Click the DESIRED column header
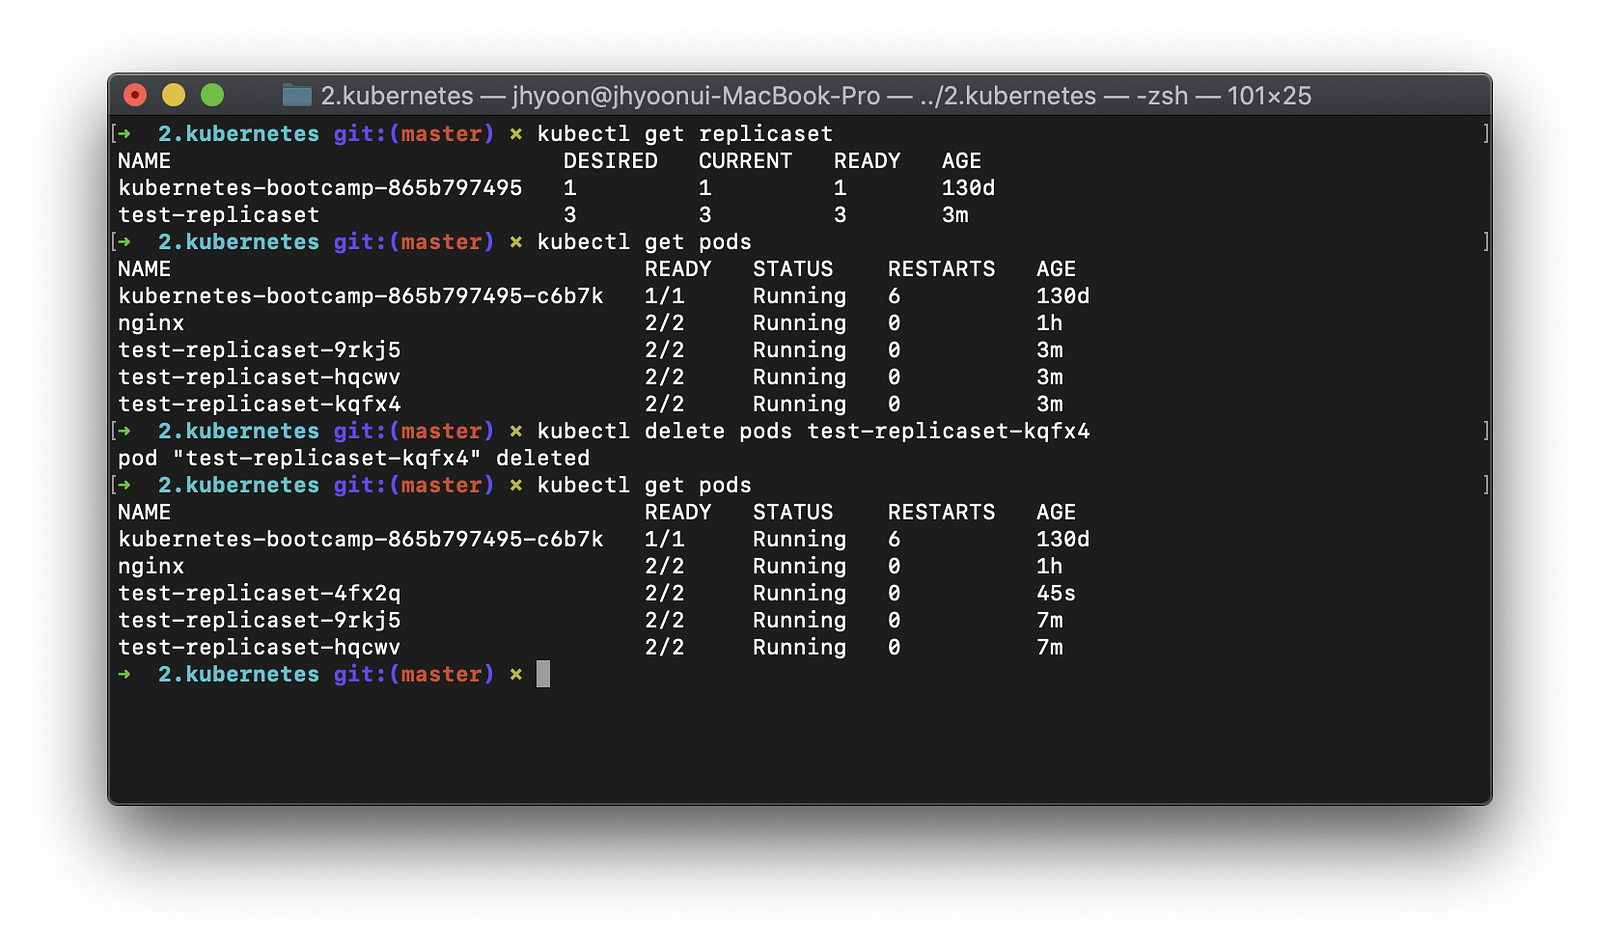Viewport: 1600px width, 948px height. pyautogui.click(x=610, y=161)
